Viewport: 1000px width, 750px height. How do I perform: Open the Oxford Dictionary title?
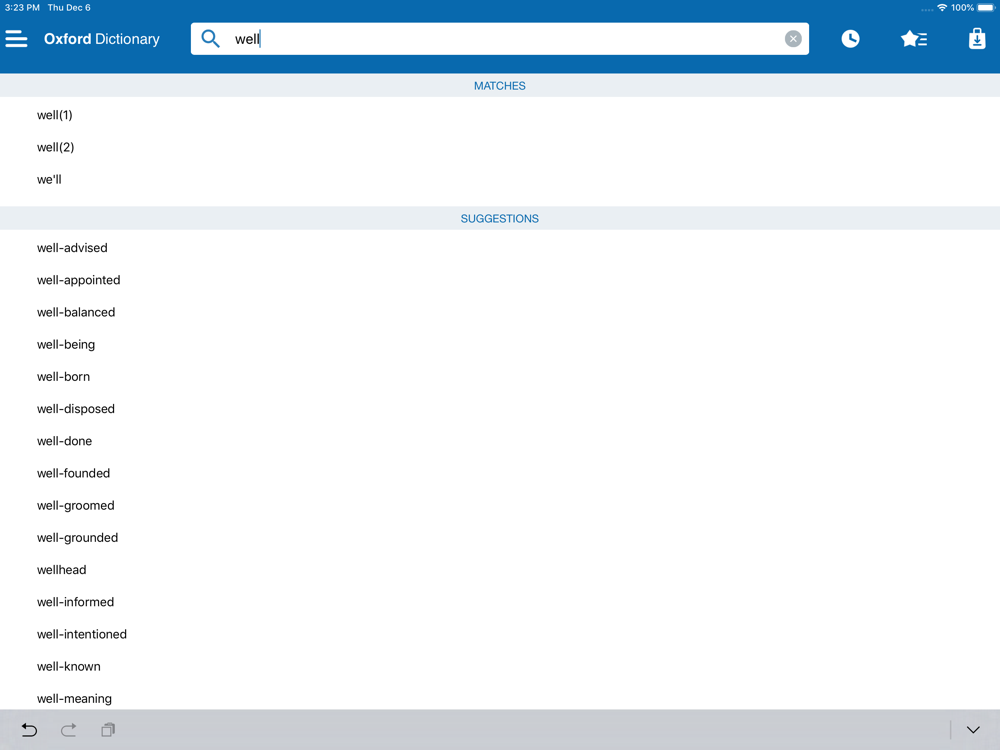(101, 39)
